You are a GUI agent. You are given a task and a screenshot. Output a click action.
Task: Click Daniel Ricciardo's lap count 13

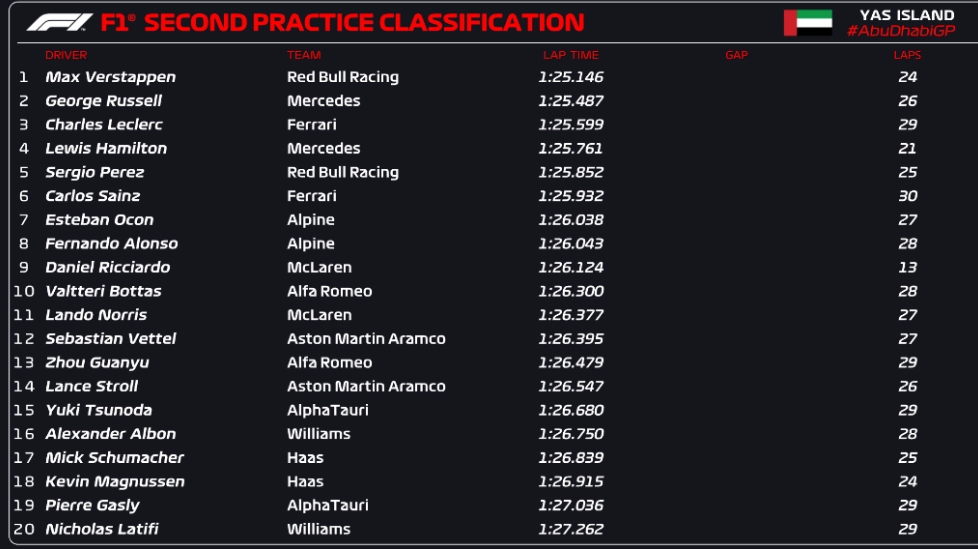(x=908, y=268)
